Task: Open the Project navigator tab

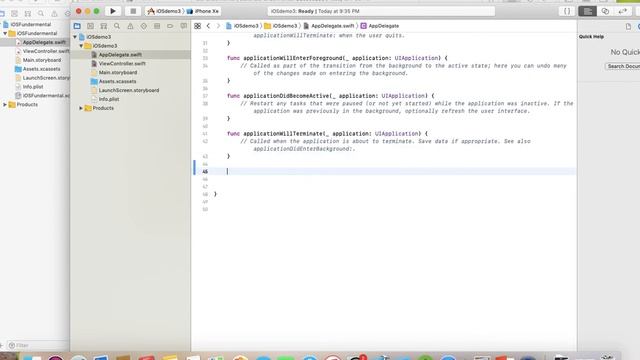Action: click(x=77, y=26)
